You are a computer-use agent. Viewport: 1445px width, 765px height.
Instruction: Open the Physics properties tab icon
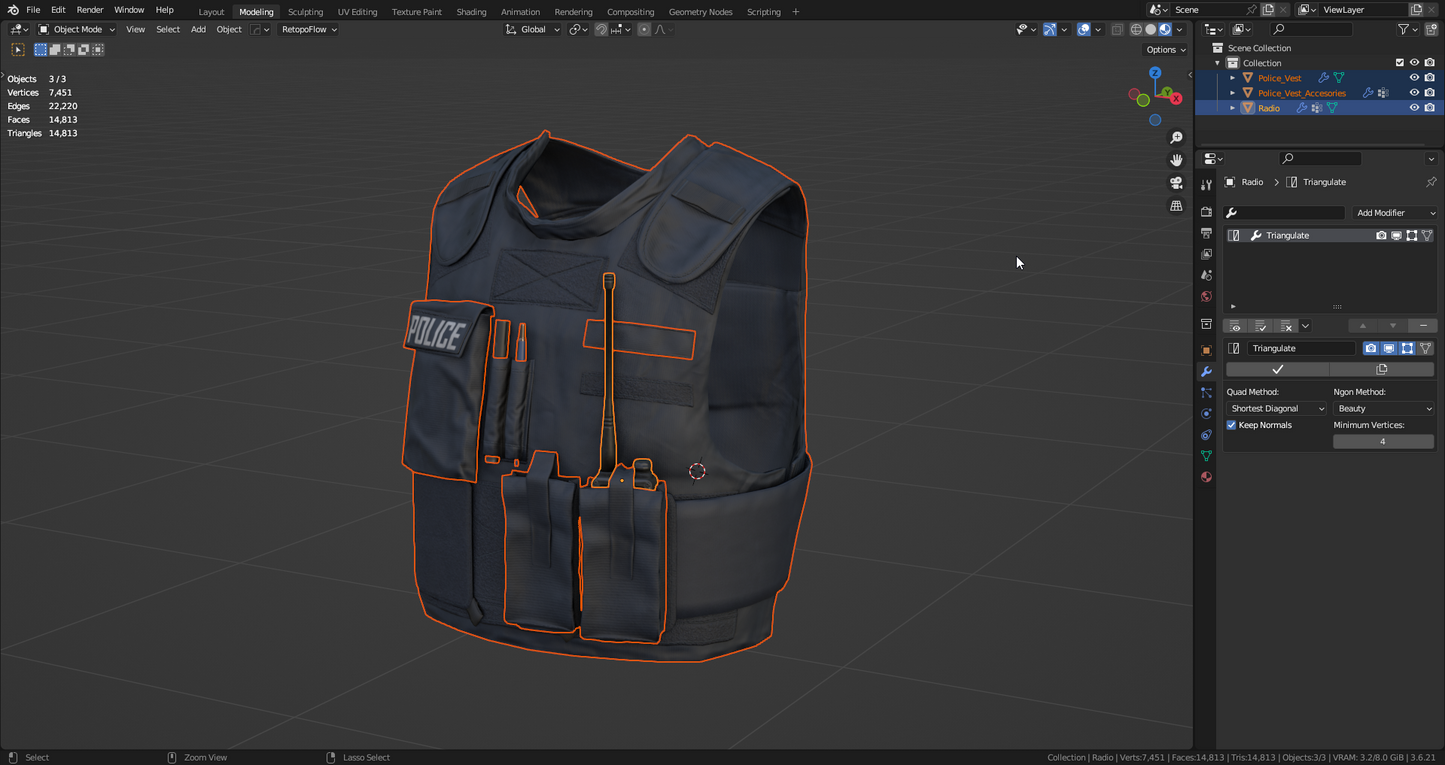1206,414
